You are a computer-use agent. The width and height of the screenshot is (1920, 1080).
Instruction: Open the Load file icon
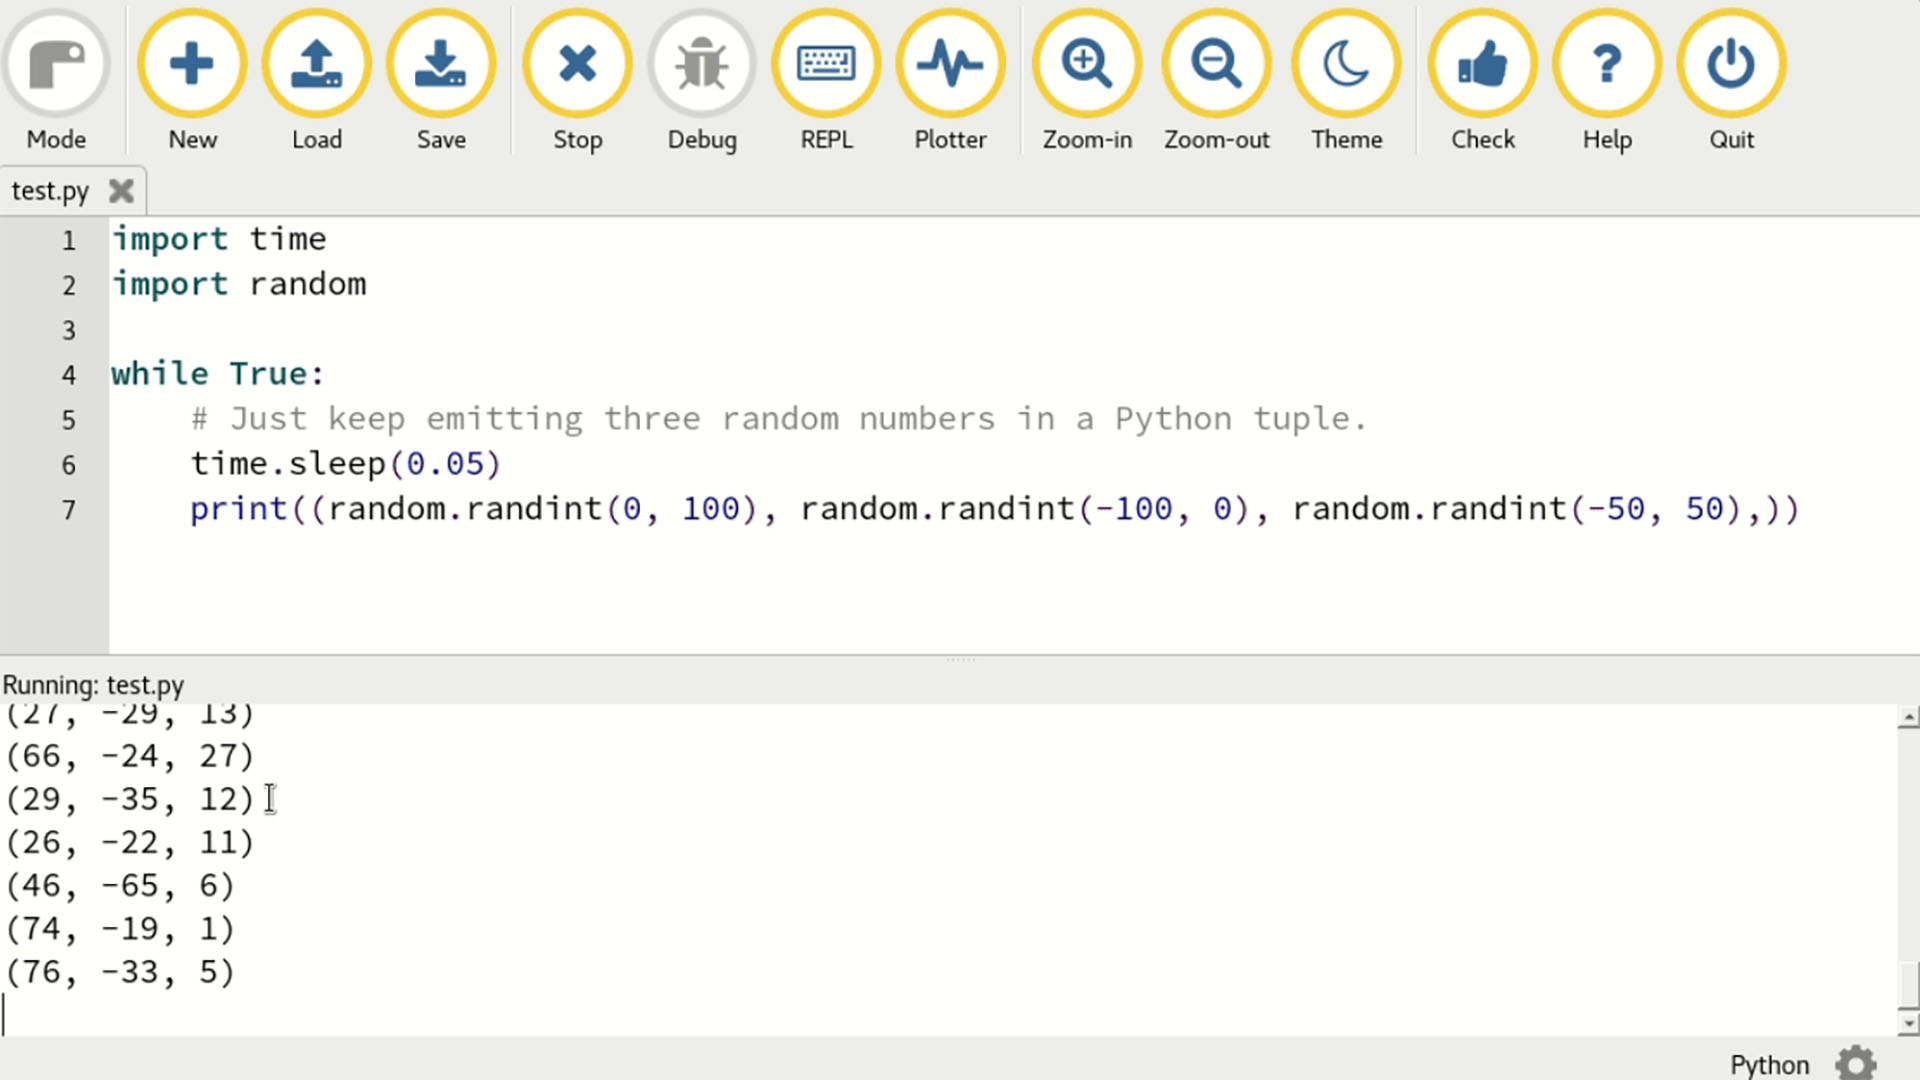point(317,63)
